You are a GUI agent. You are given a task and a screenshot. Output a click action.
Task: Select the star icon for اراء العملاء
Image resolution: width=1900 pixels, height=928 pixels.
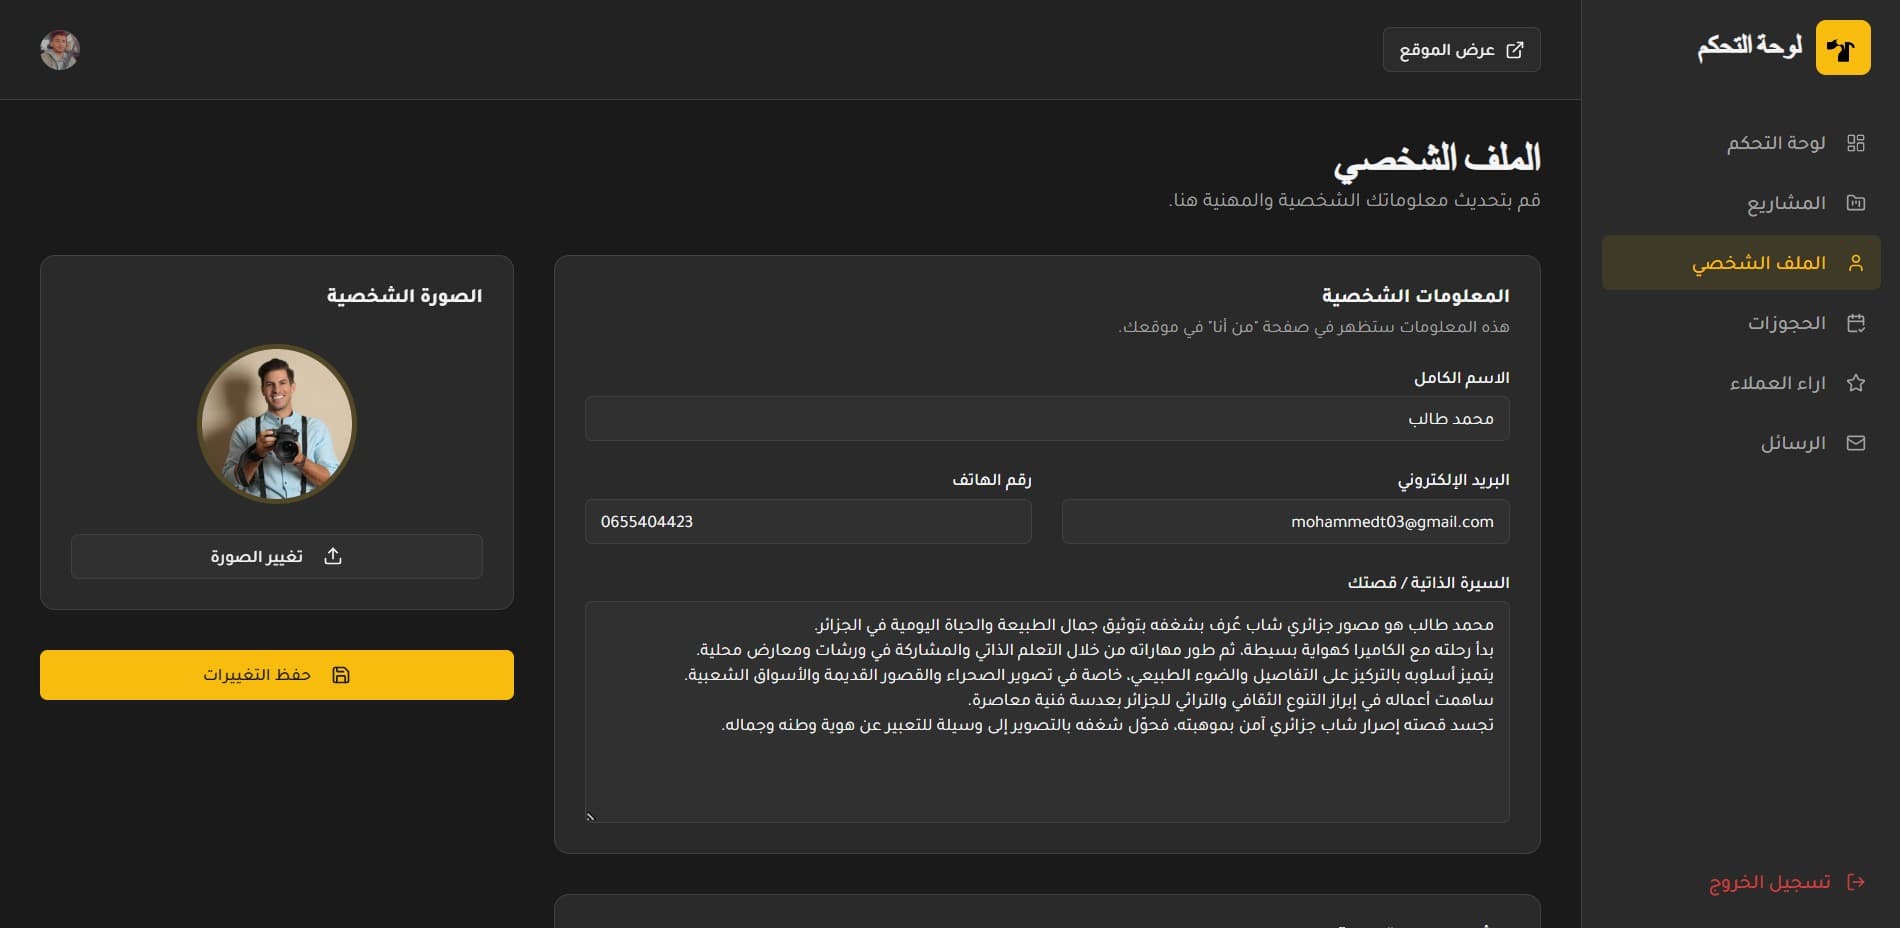click(x=1857, y=382)
